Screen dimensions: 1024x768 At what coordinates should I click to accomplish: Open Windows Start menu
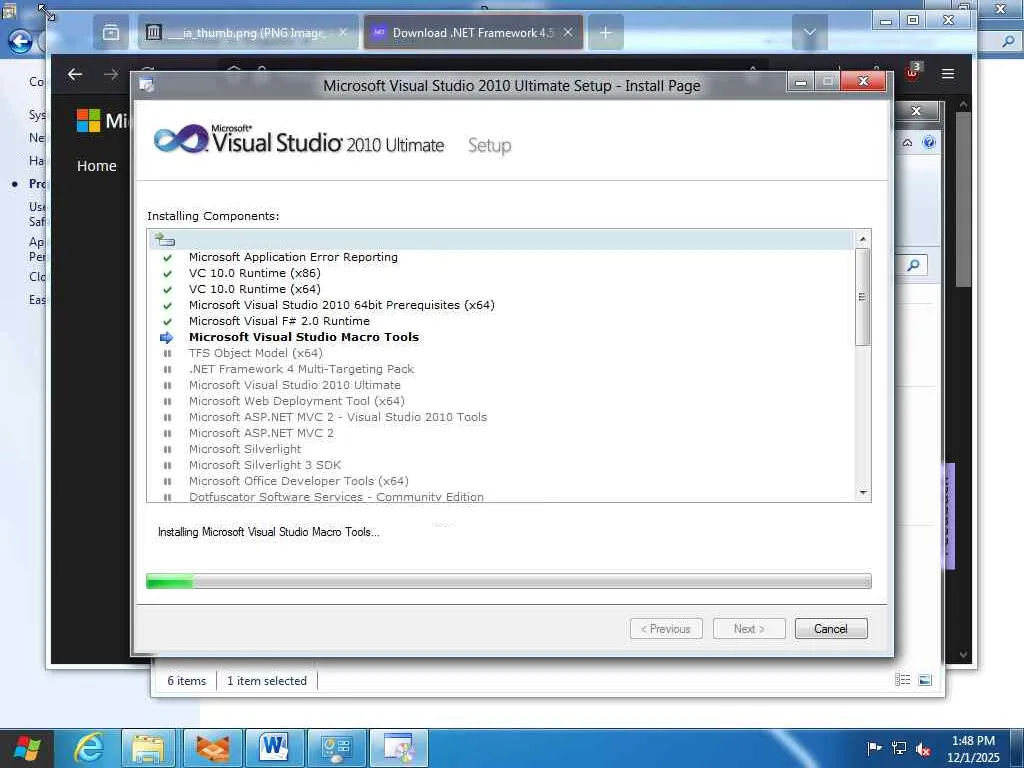coord(27,748)
